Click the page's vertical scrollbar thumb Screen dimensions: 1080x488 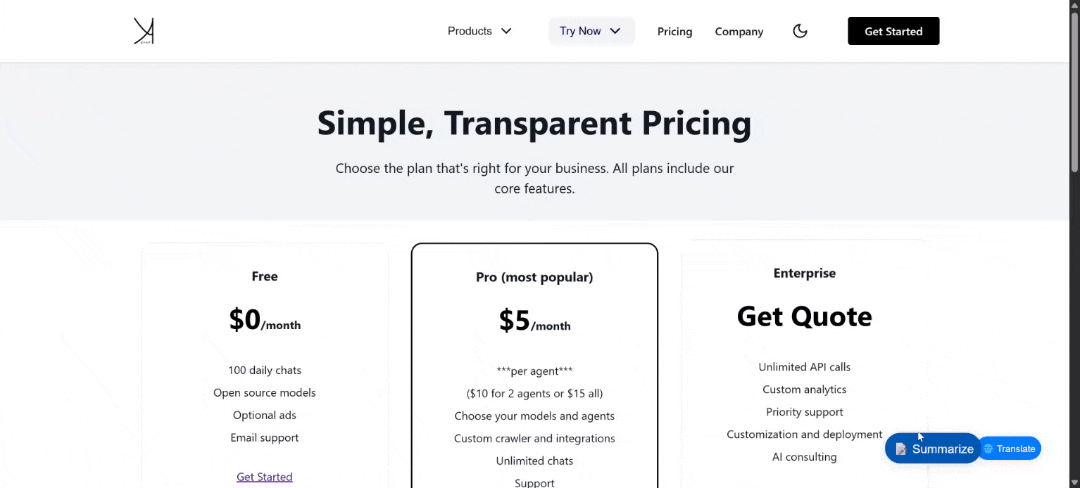point(1074,90)
